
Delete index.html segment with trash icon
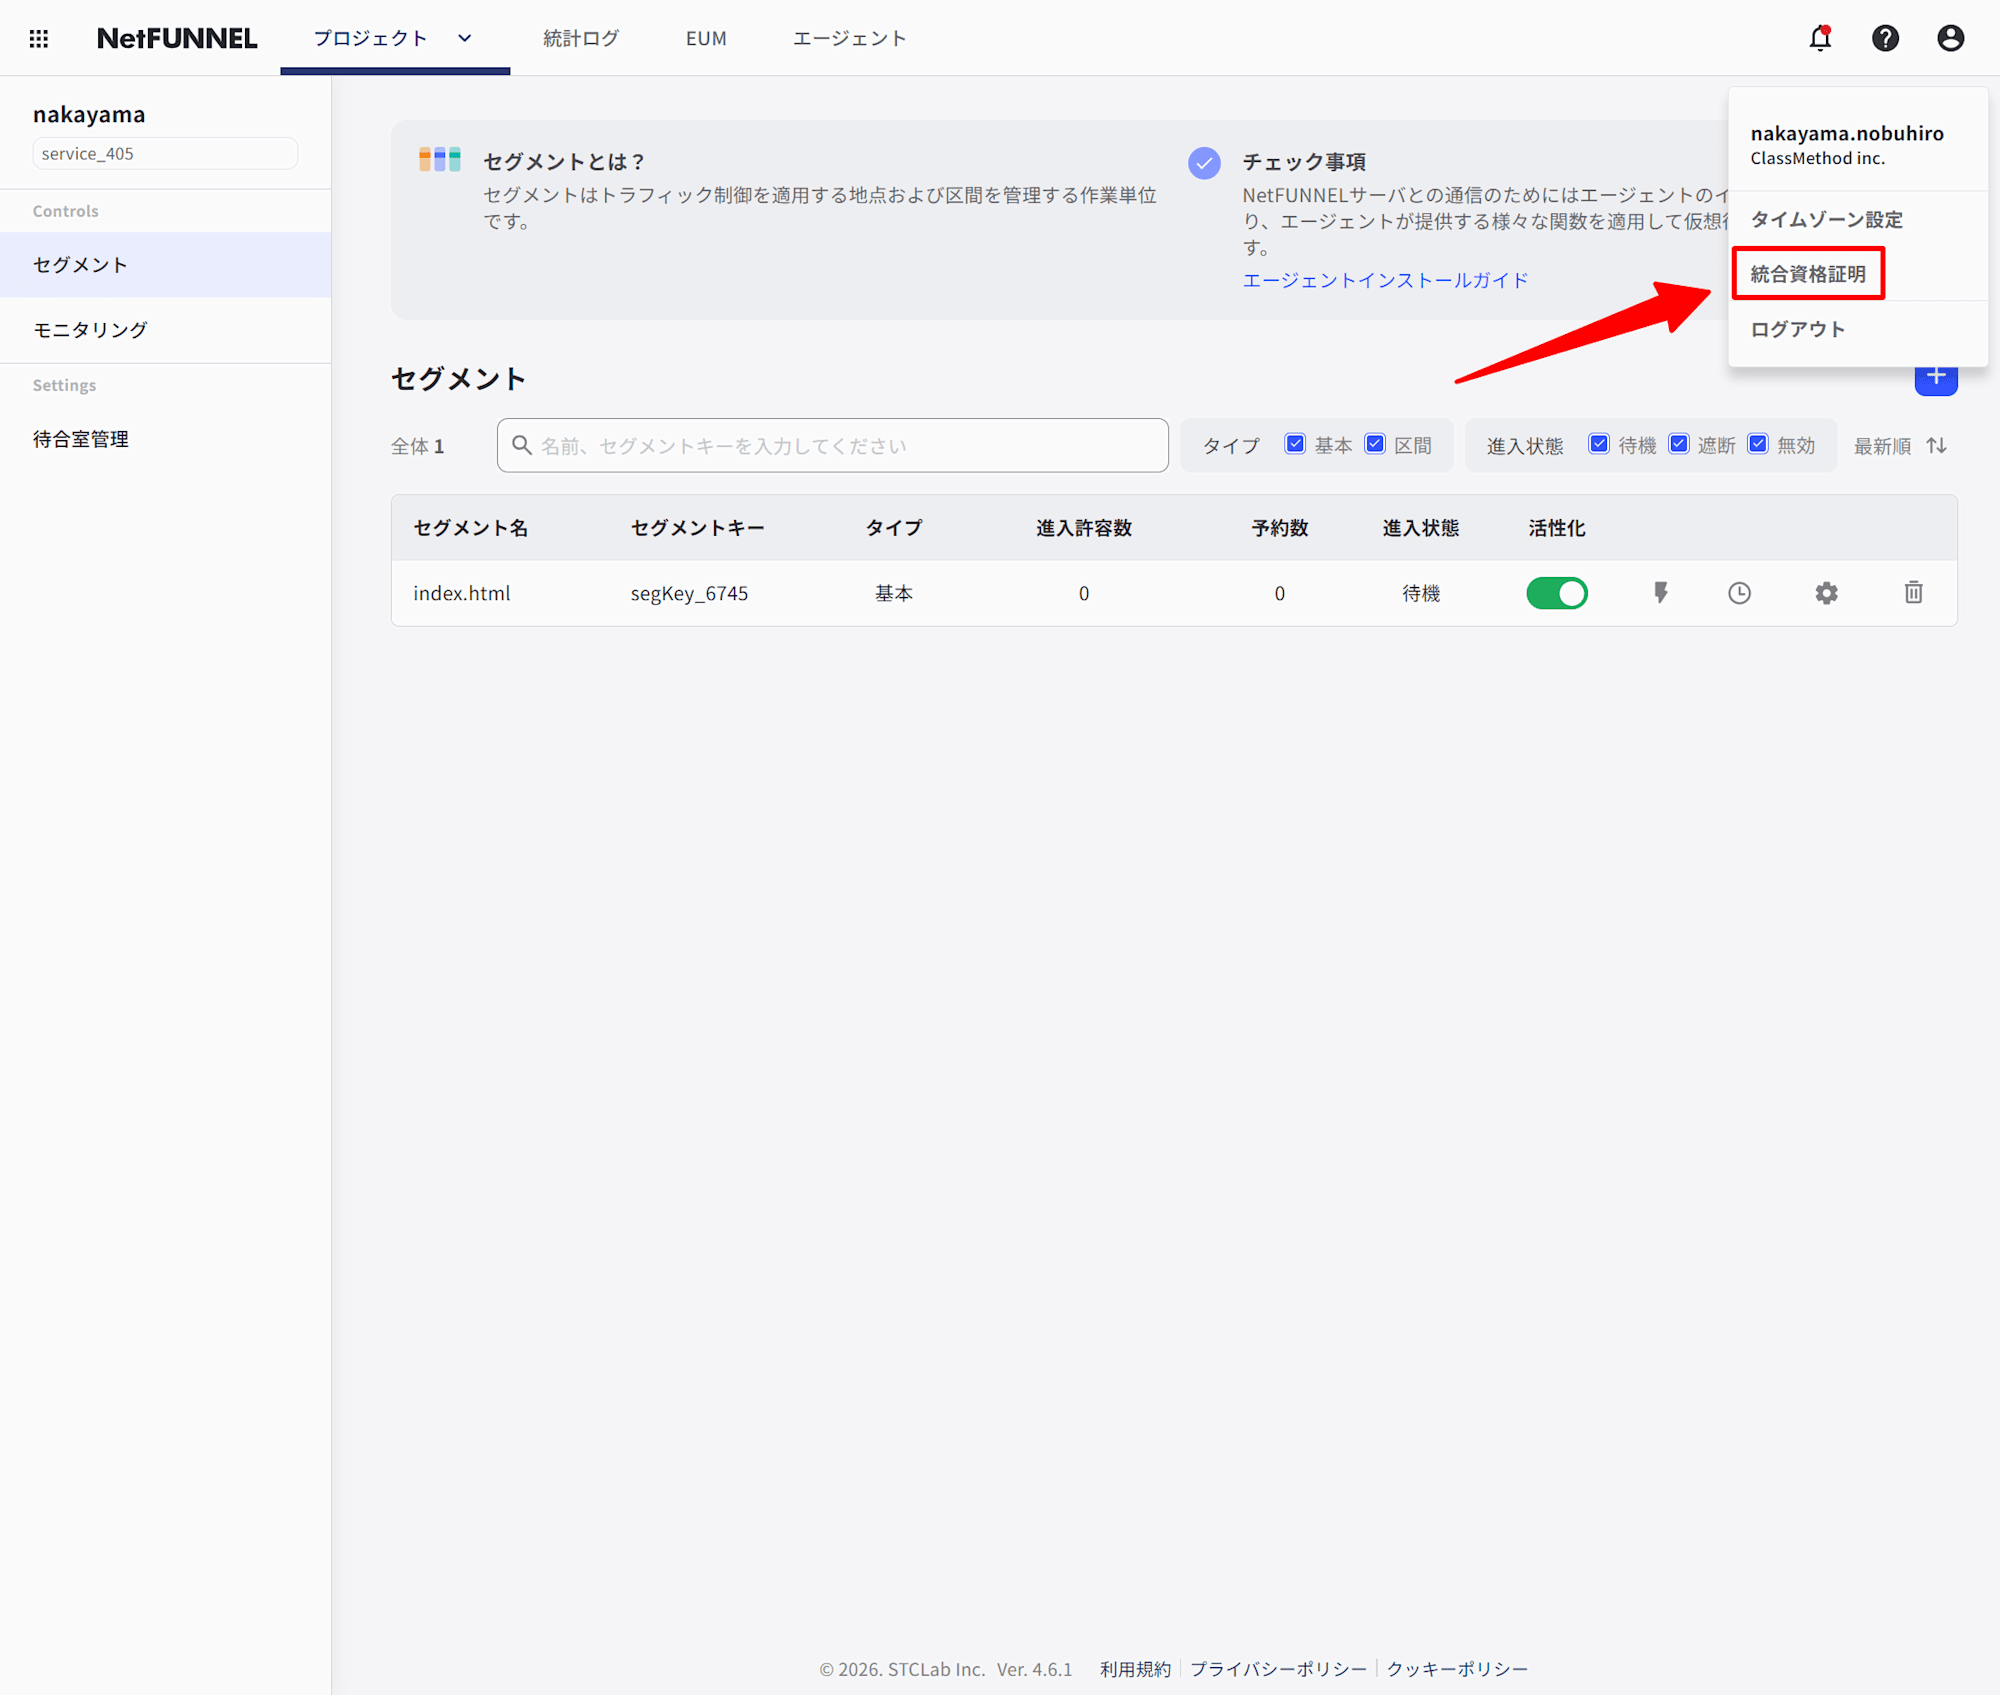pos(1913,593)
